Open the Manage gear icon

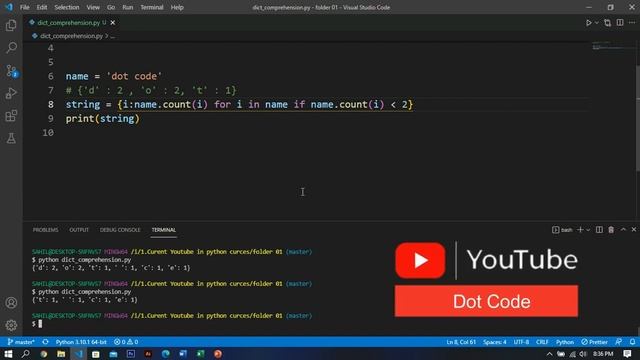point(11,325)
